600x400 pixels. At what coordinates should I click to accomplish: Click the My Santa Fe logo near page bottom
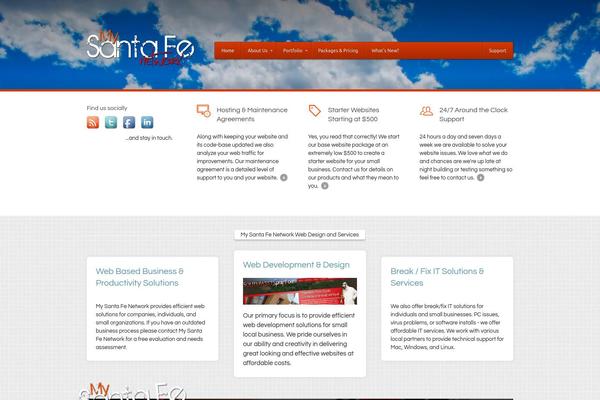pyautogui.click(x=133, y=391)
